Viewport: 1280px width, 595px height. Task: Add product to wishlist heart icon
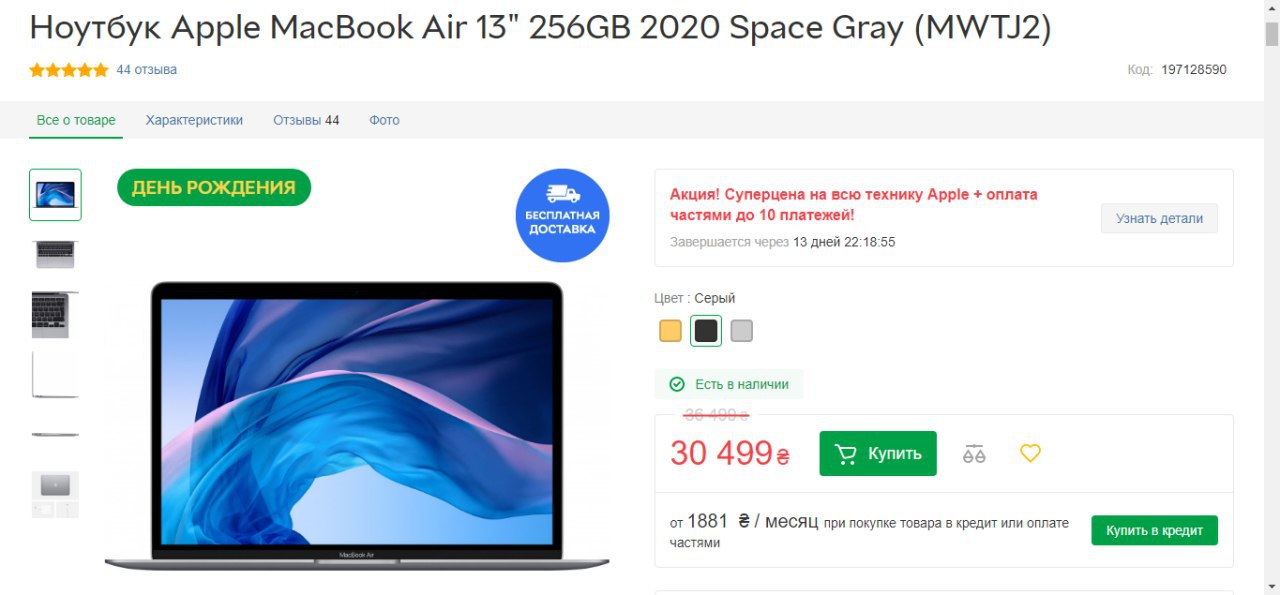(x=1030, y=454)
